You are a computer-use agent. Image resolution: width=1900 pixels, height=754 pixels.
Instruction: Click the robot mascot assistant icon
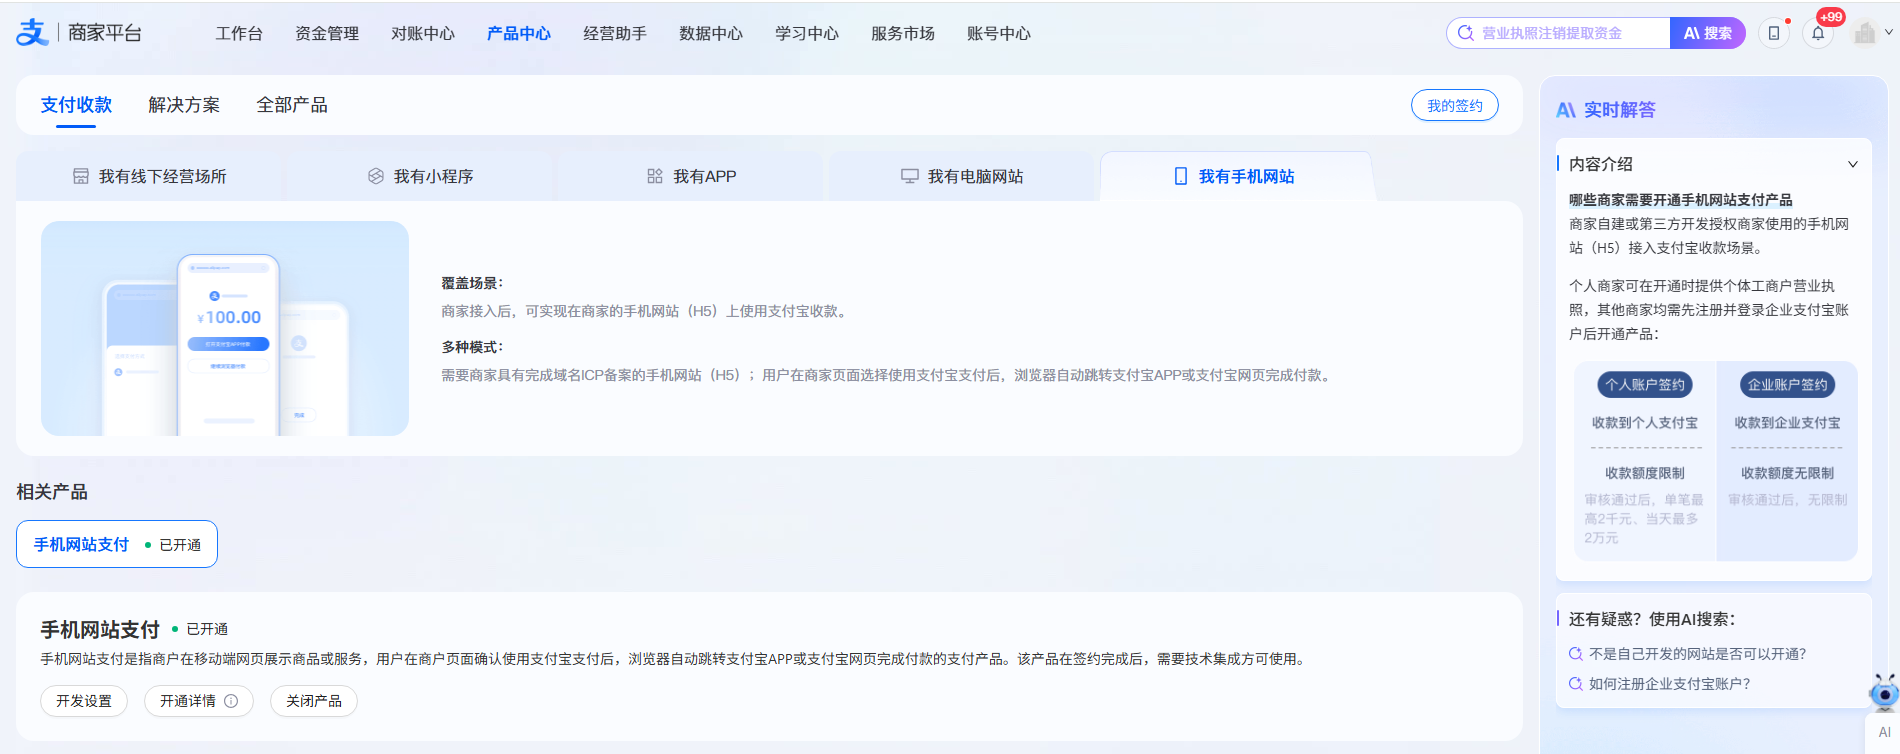[1884, 691]
